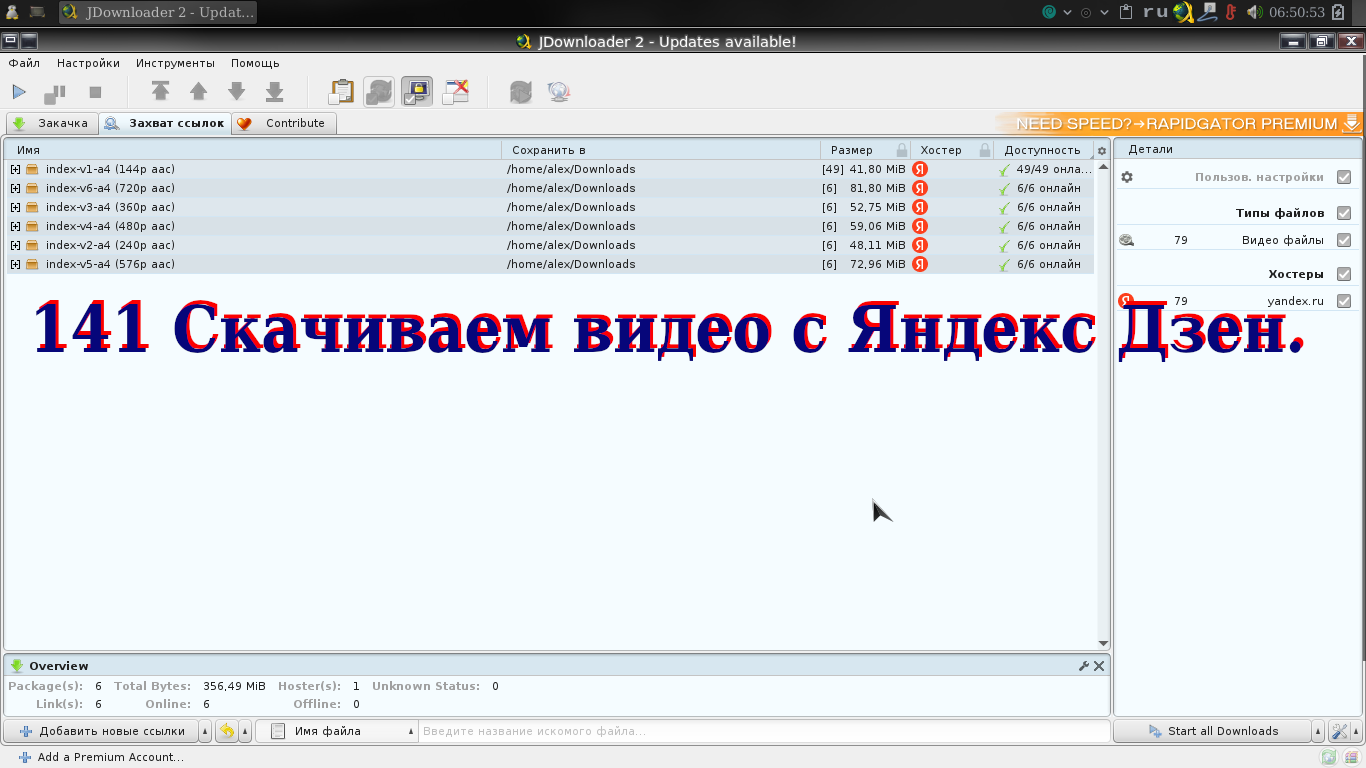
Task: Toggle silent mode window icon with red X
Action: (x=456, y=92)
